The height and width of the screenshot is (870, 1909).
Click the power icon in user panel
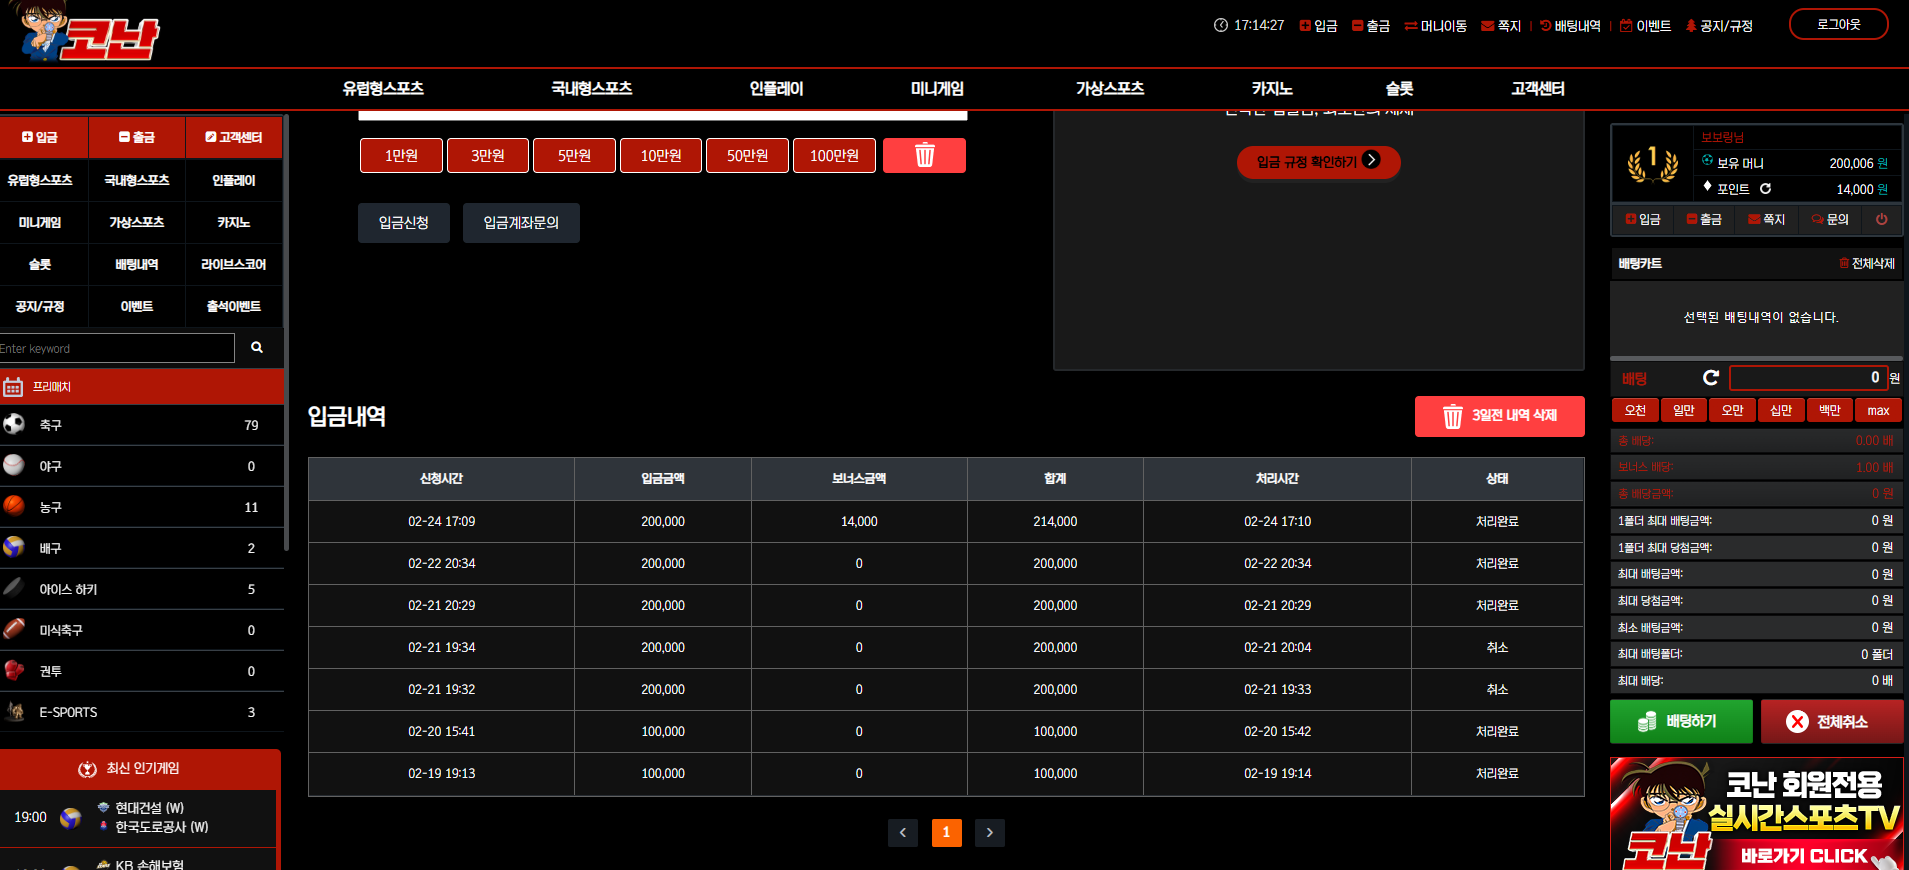coord(1881,219)
